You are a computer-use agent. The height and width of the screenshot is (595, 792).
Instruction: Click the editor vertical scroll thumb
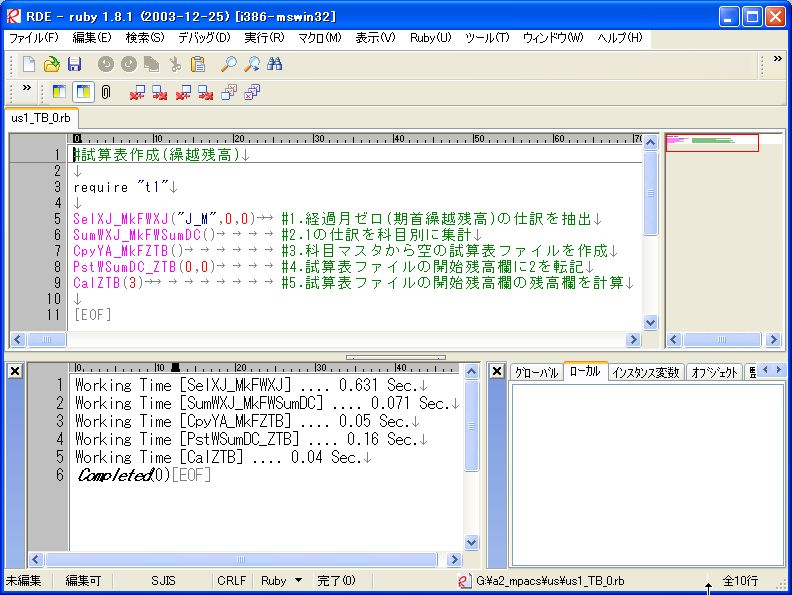click(651, 193)
